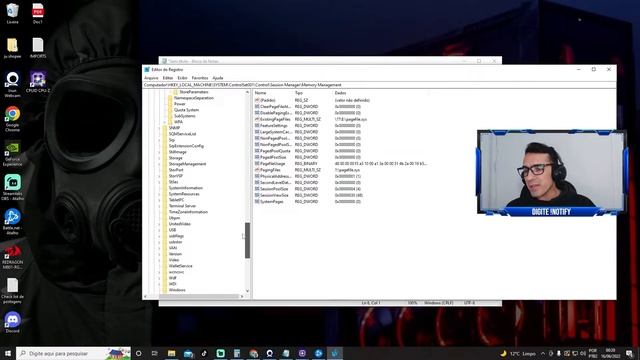Select the LargeSystemCache value icon

pyautogui.click(x=257, y=132)
